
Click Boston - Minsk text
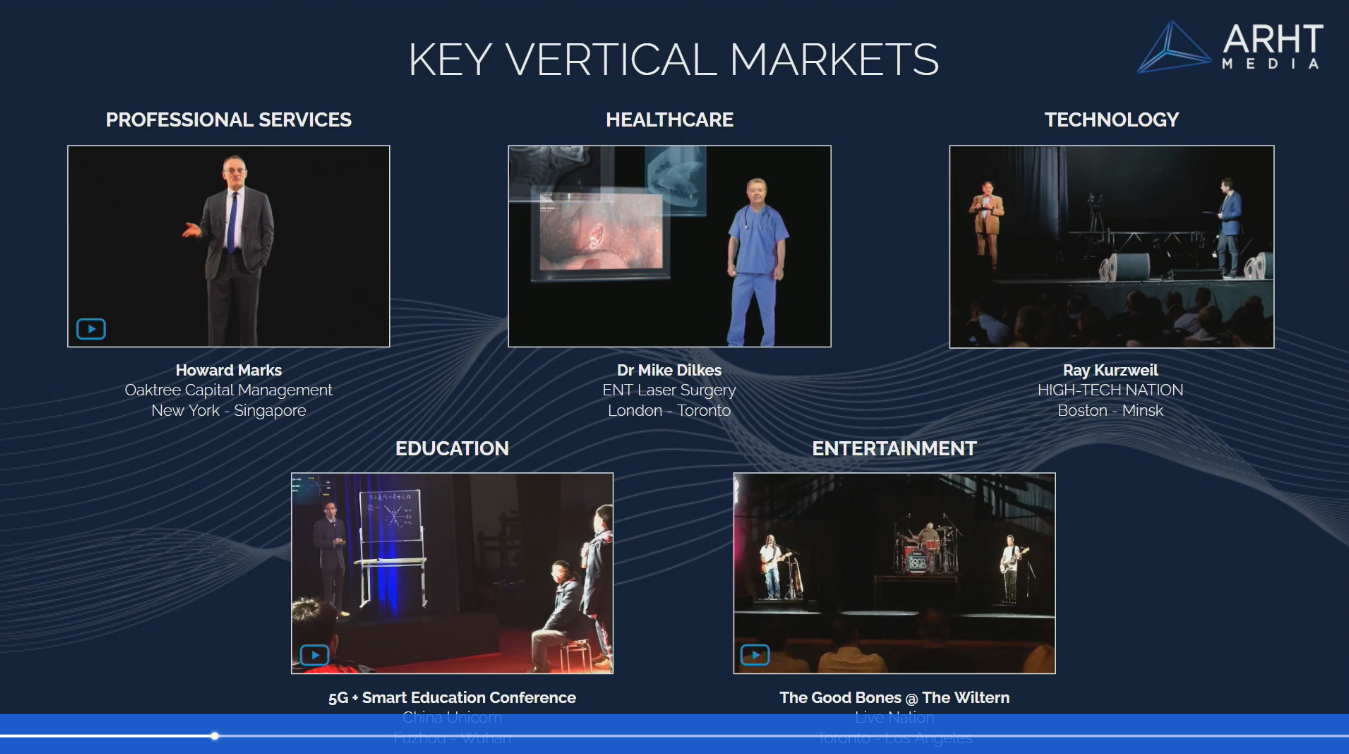tap(1111, 410)
